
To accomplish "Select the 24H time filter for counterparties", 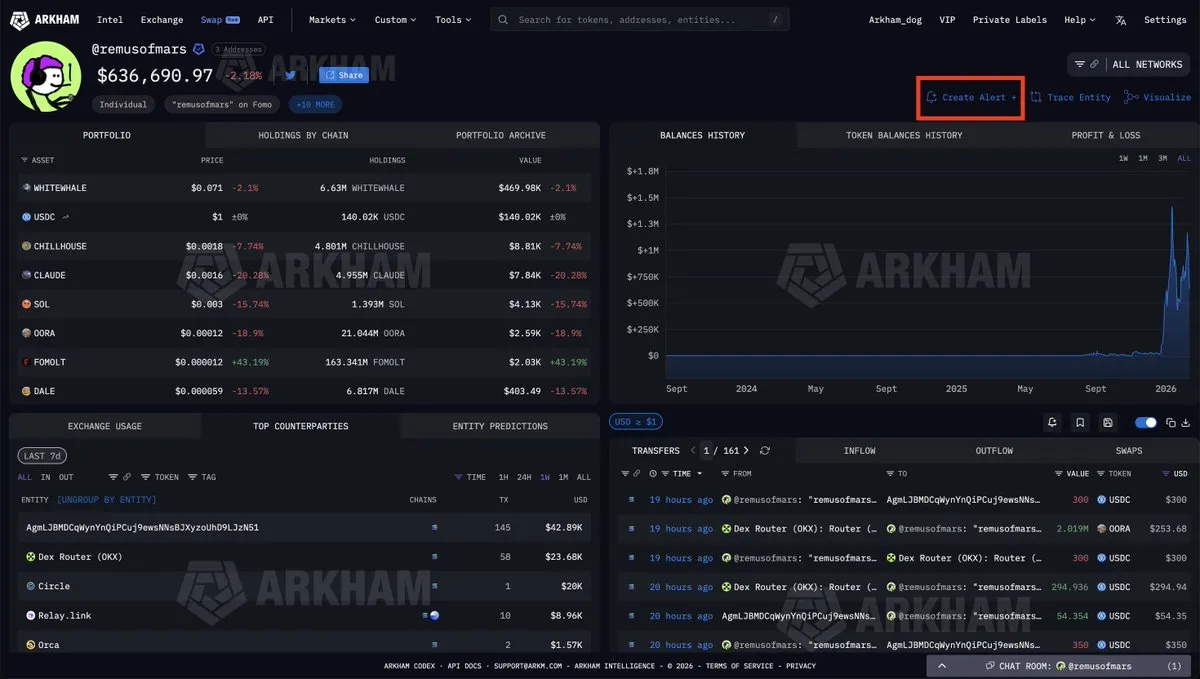I will click(523, 477).
